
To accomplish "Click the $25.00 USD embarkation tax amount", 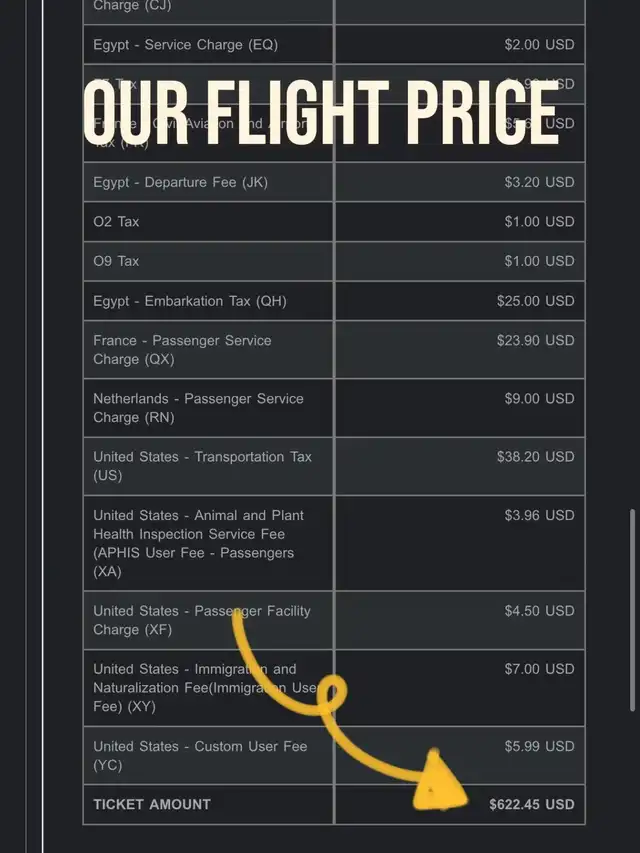I will point(535,301).
